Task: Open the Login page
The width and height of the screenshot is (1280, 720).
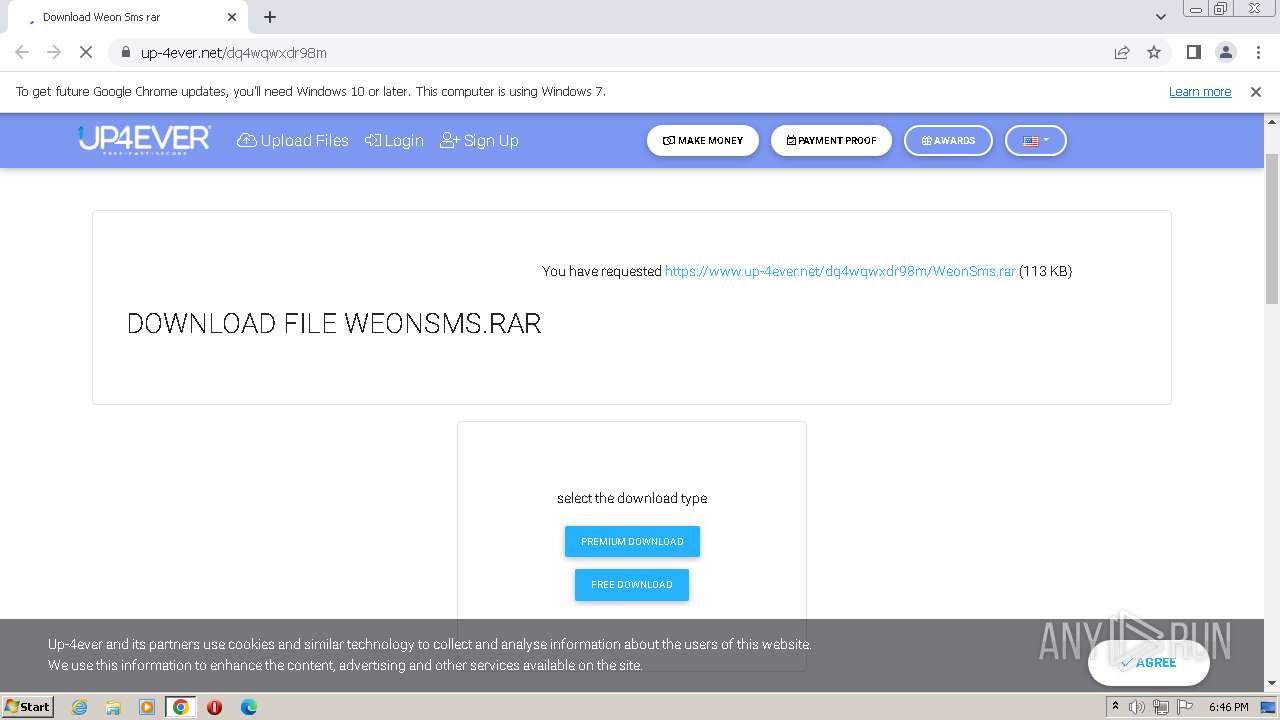Action: (394, 140)
